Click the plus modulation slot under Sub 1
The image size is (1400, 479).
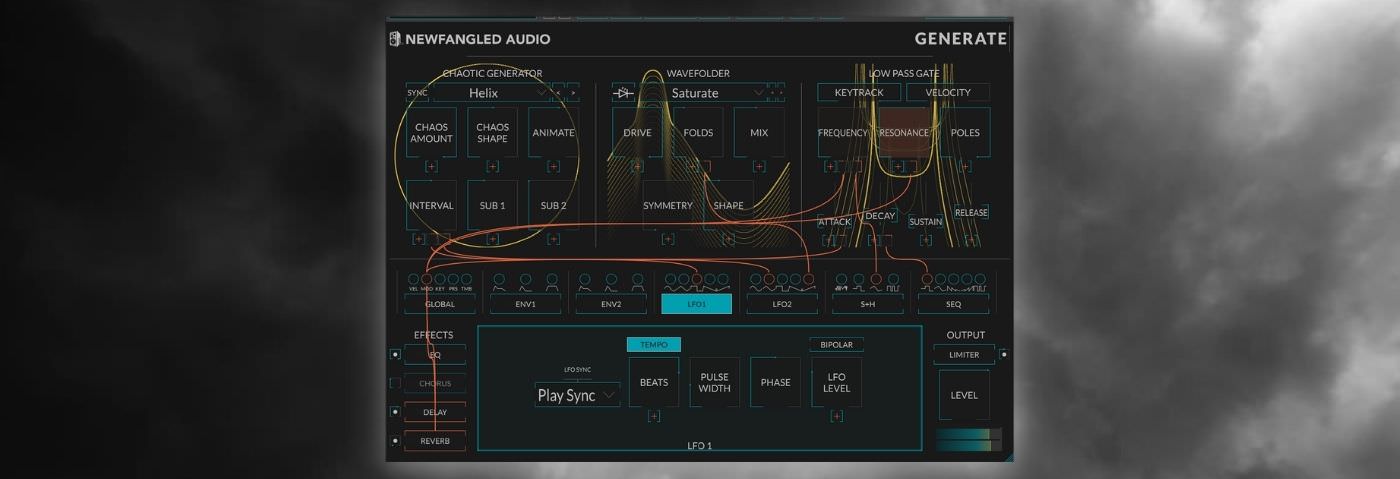coord(493,239)
